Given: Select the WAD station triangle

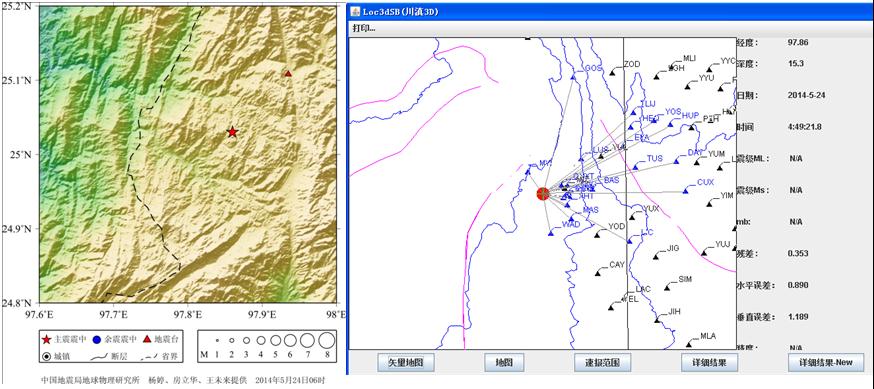Looking at the screenshot, I should tap(551, 233).
